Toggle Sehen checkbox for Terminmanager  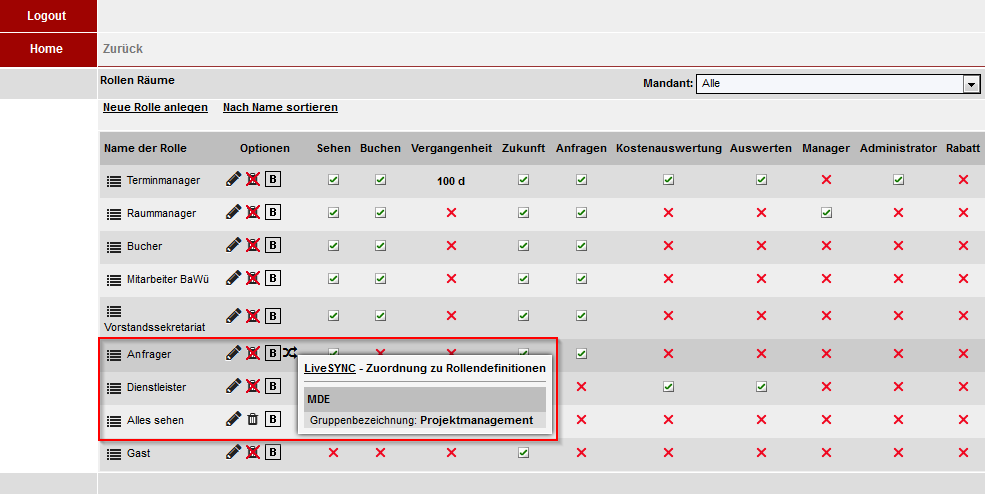(x=334, y=180)
